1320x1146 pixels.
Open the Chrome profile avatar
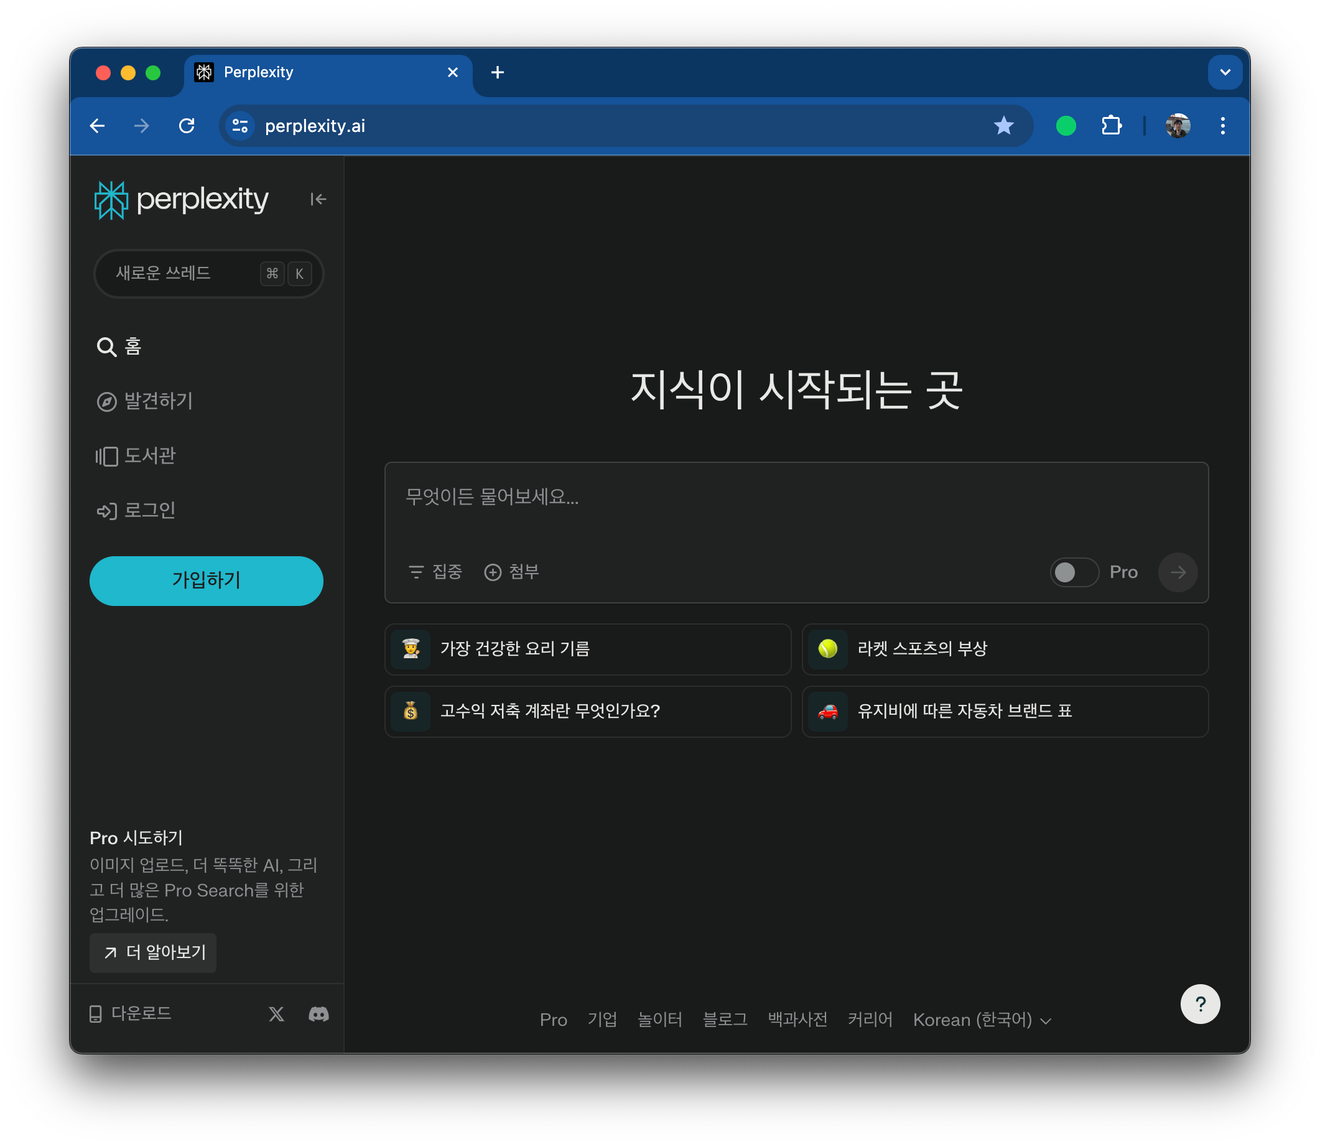(x=1178, y=126)
